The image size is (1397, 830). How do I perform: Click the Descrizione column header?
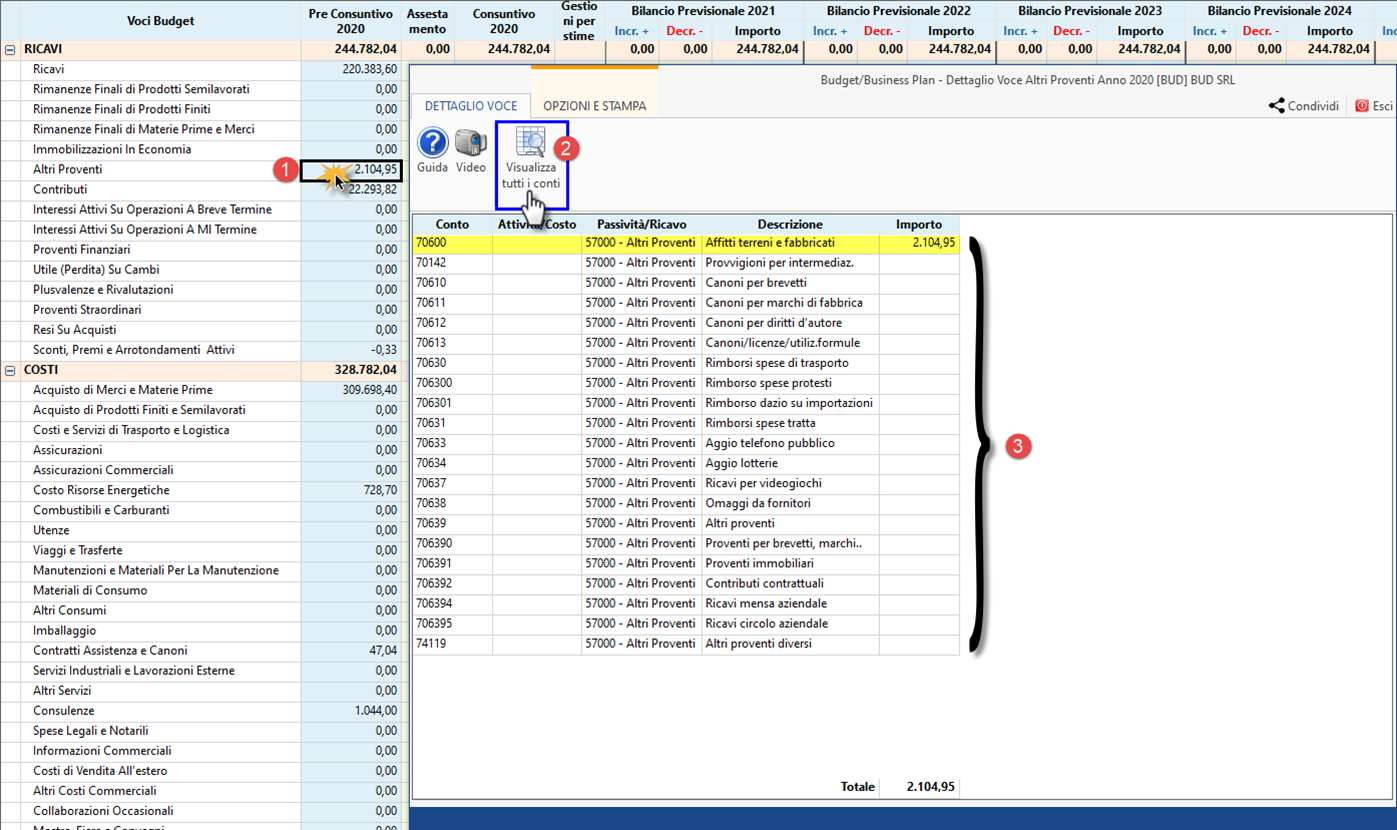(x=789, y=224)
